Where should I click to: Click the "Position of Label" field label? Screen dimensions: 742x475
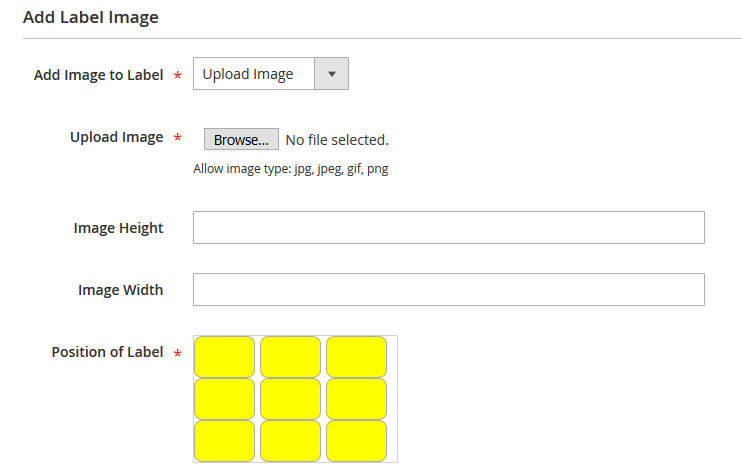point(107,352)
